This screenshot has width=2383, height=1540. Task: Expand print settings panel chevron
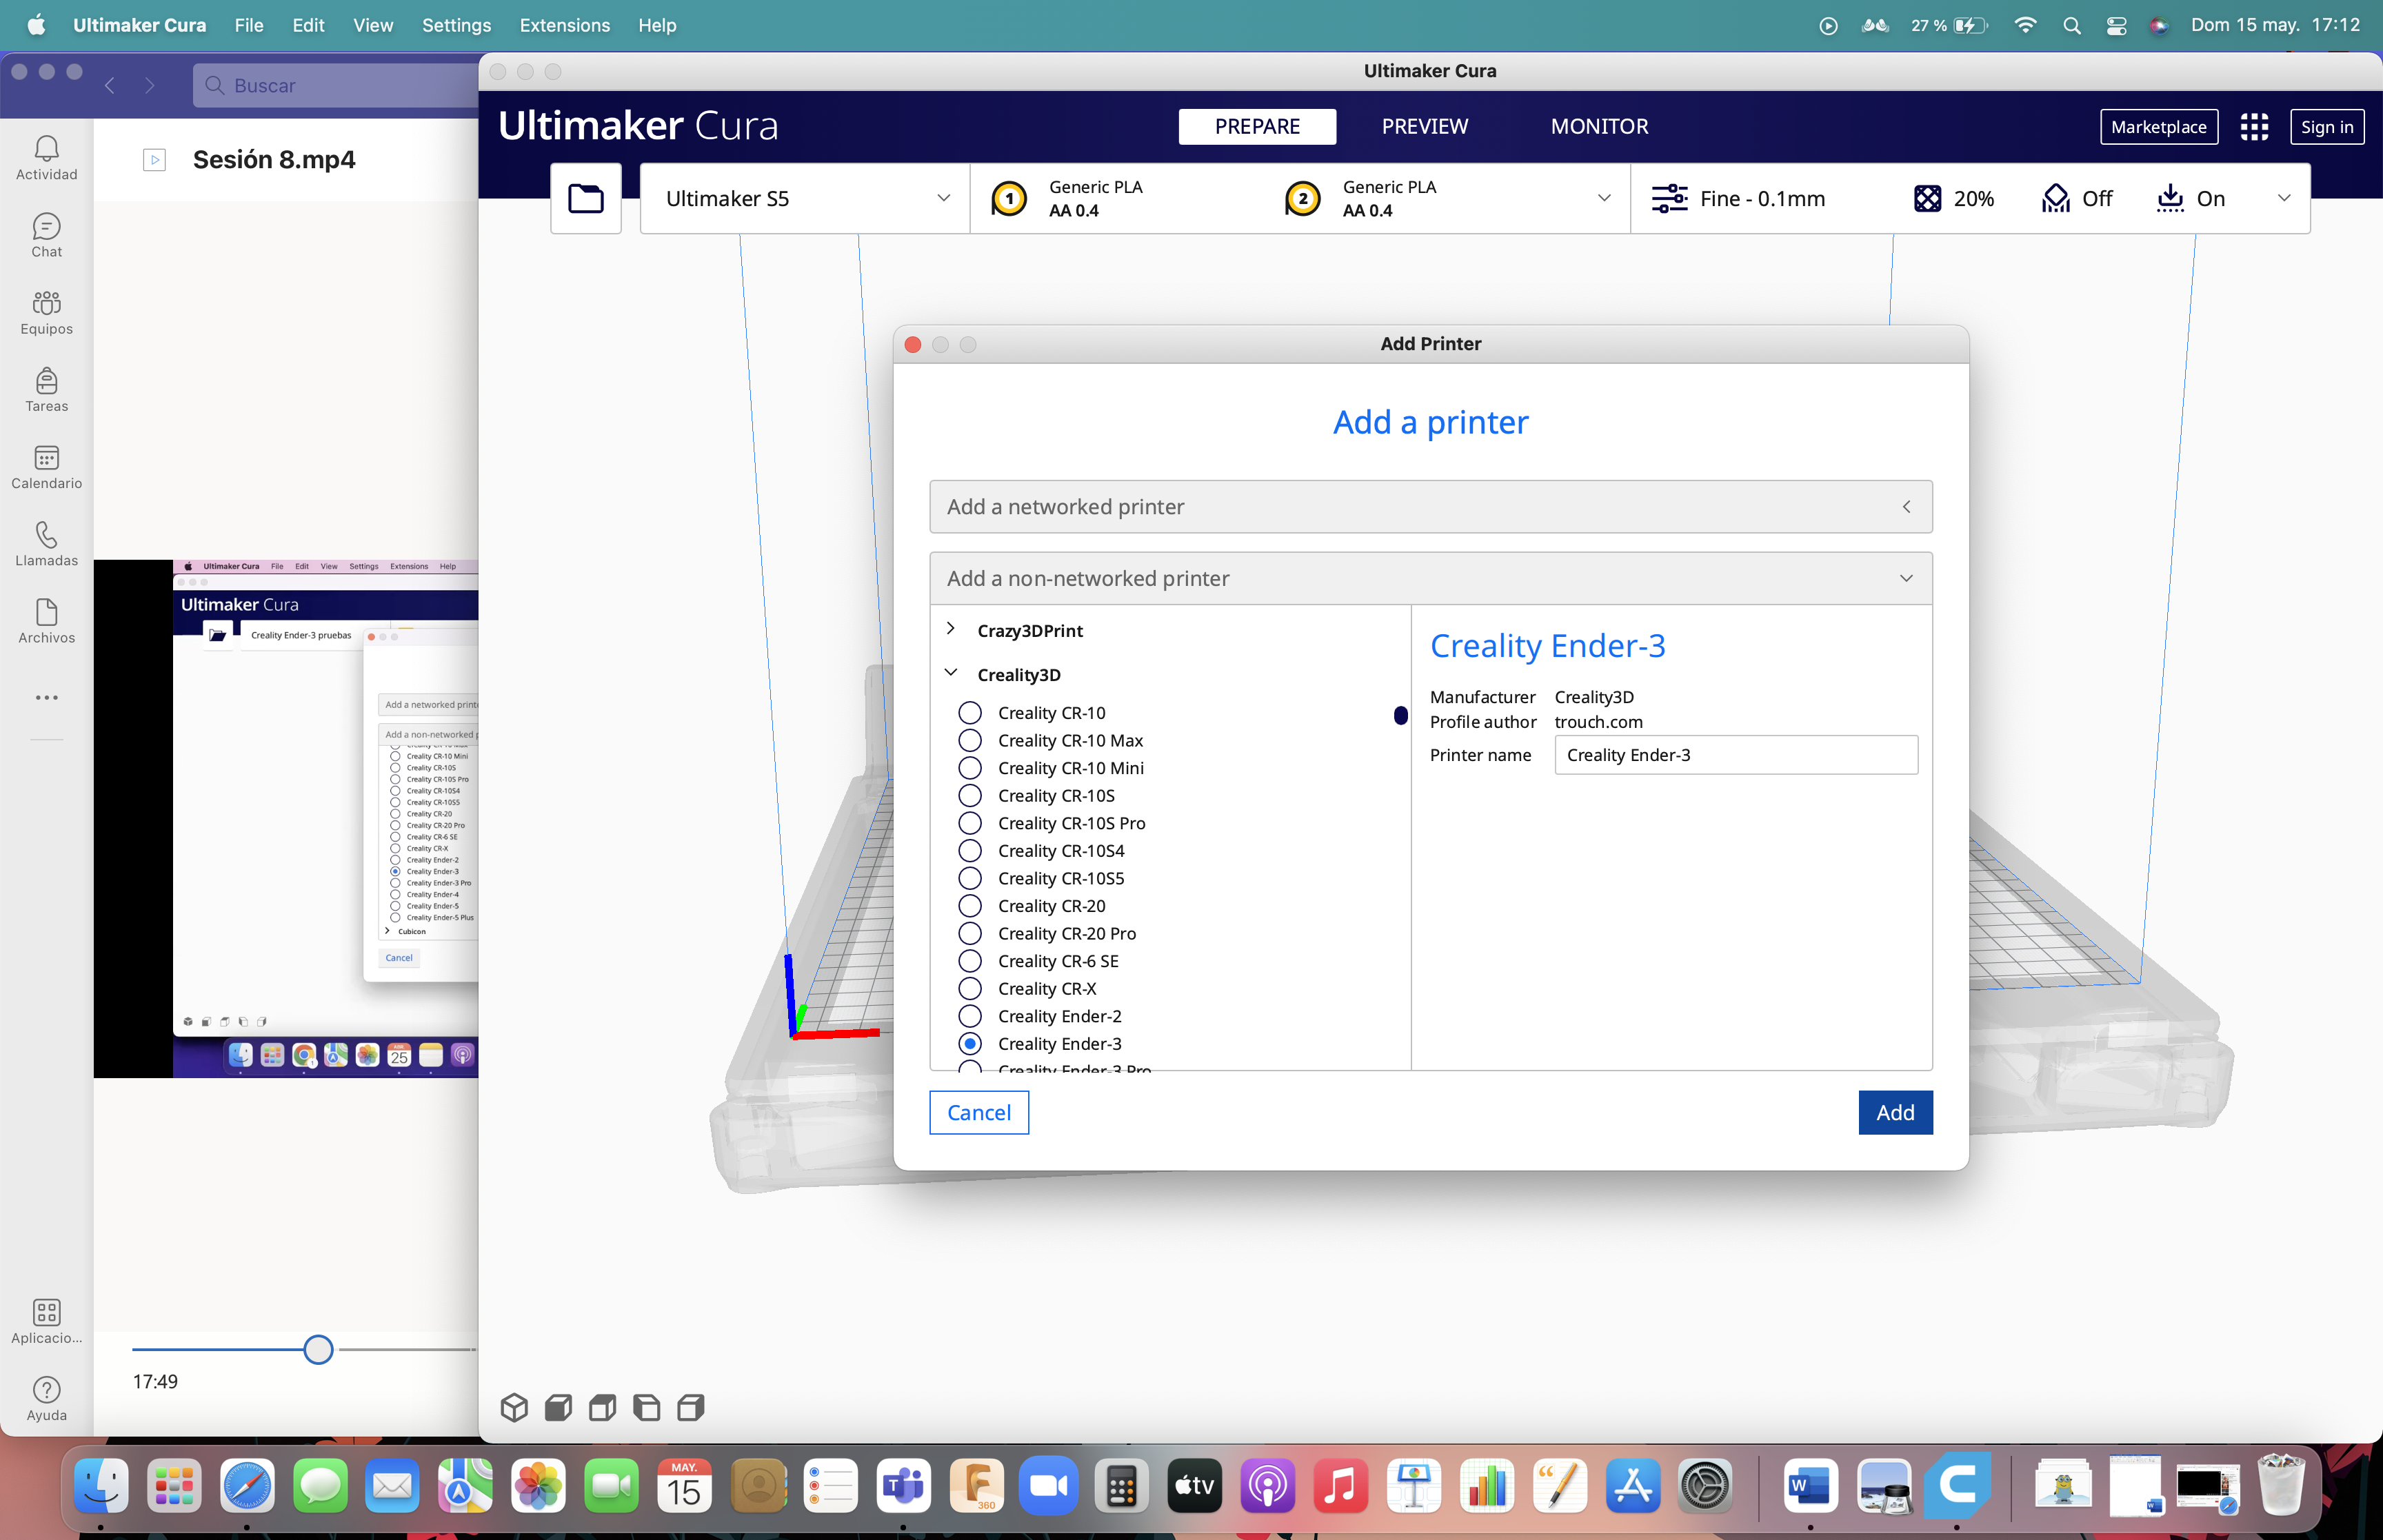pos(2284,198)
